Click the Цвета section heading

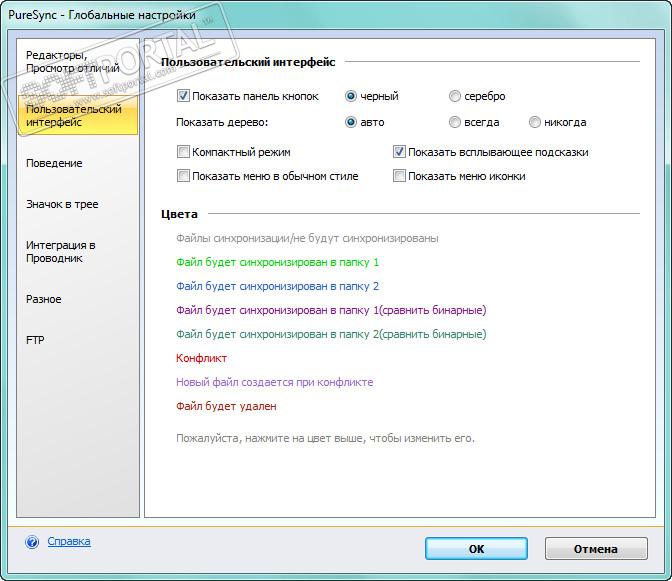(179, 214)
